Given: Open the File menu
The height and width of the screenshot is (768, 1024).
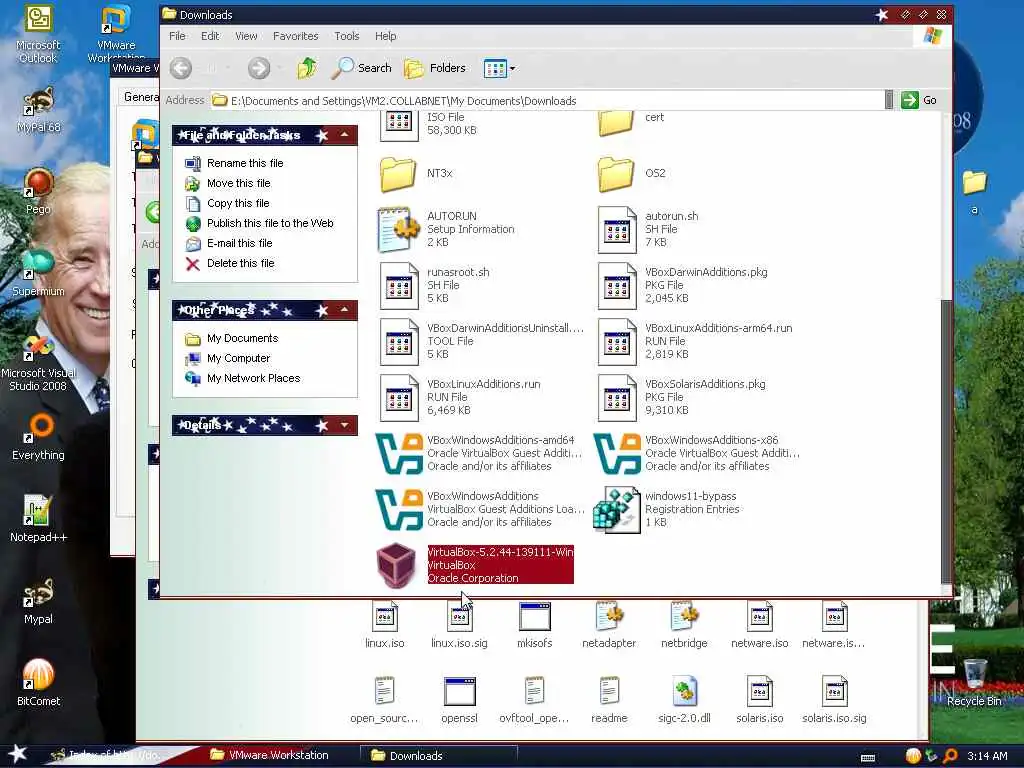Looking at the screenshot, I should [177, 36].
